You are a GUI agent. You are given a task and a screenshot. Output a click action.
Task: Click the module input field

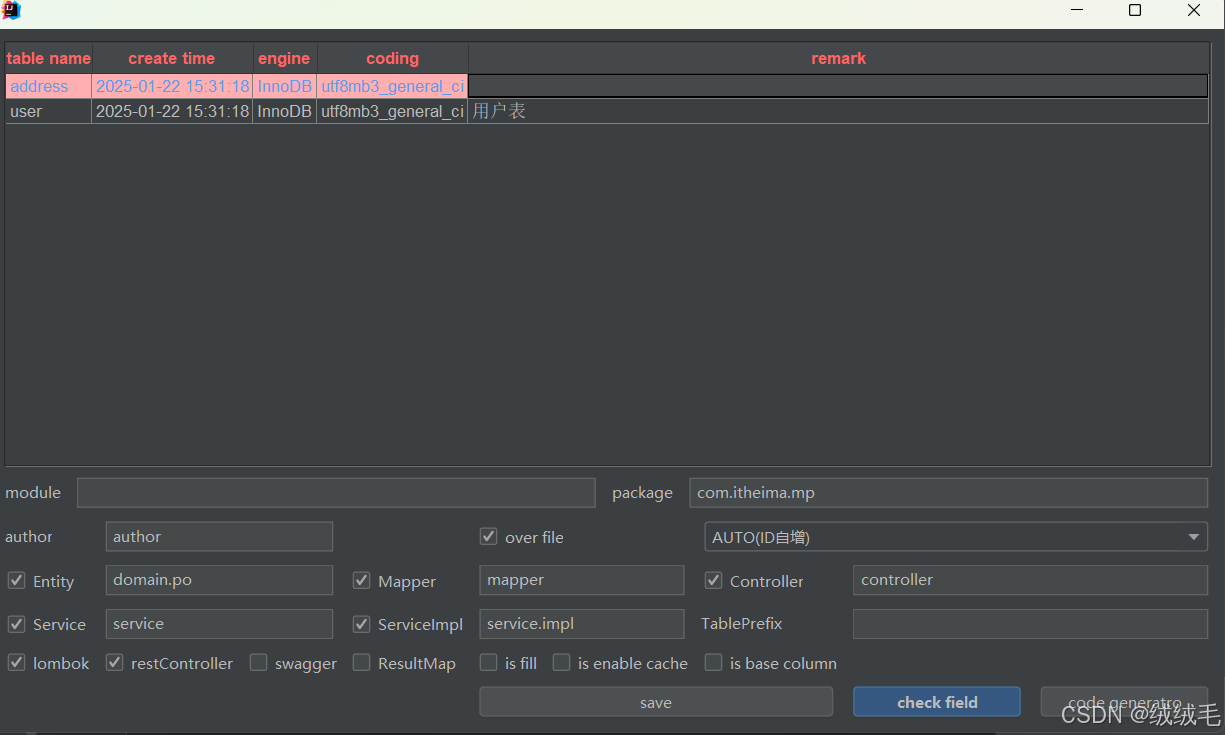335,492
